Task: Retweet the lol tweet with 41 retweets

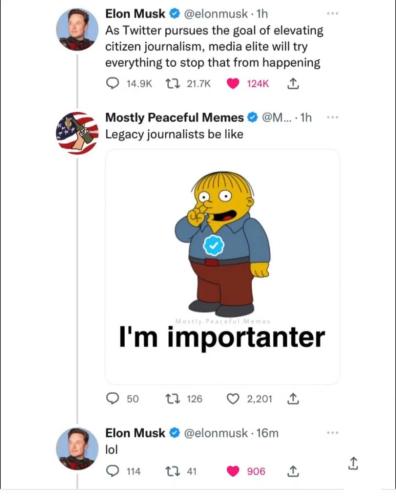Action: [173, 471]
